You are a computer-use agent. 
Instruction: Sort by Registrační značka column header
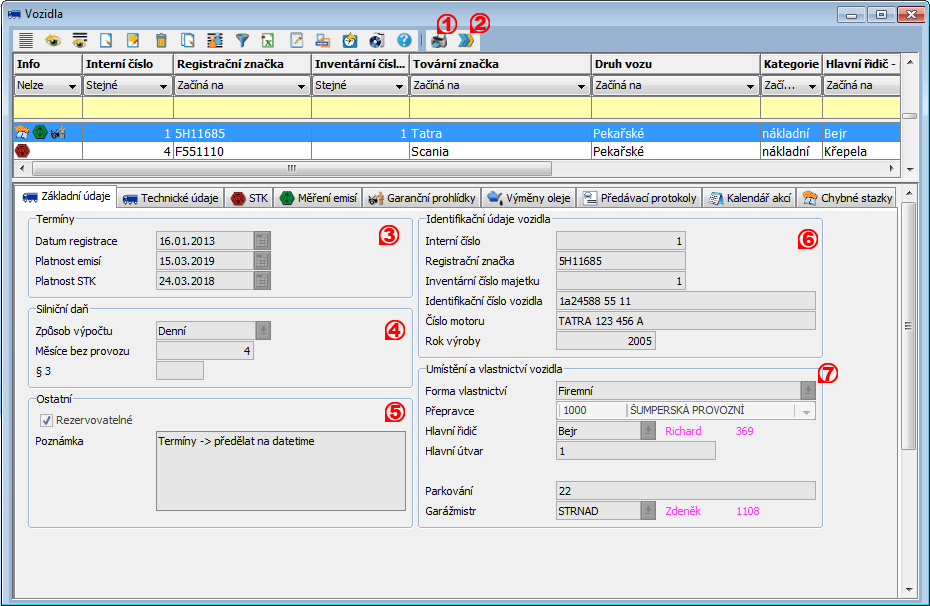(x=241, y=64)
